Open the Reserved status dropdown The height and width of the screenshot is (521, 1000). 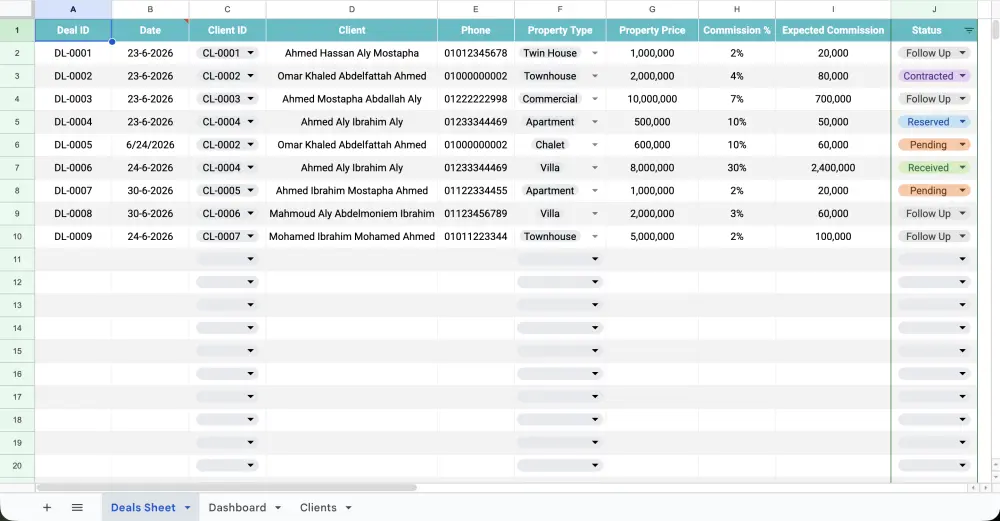pos(962,122)
